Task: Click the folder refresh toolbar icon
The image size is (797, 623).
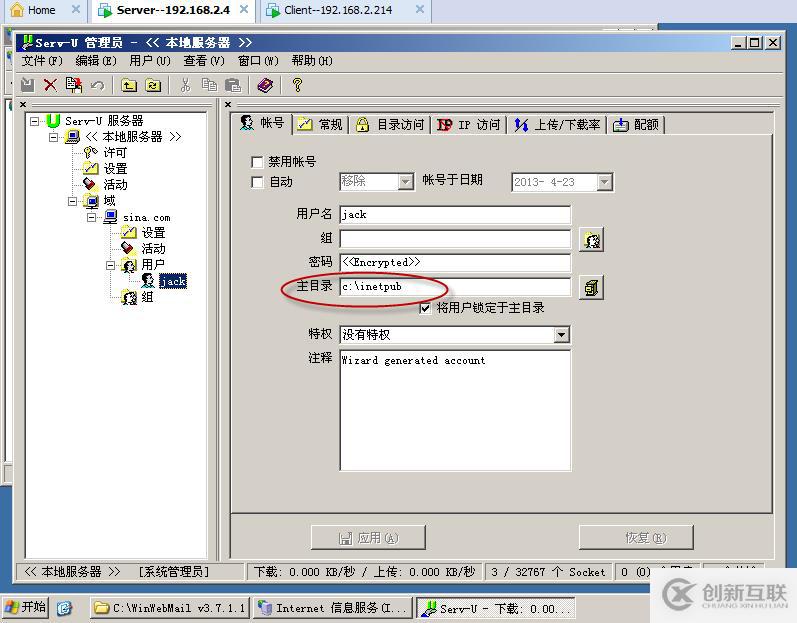Action: pos(153,85)
